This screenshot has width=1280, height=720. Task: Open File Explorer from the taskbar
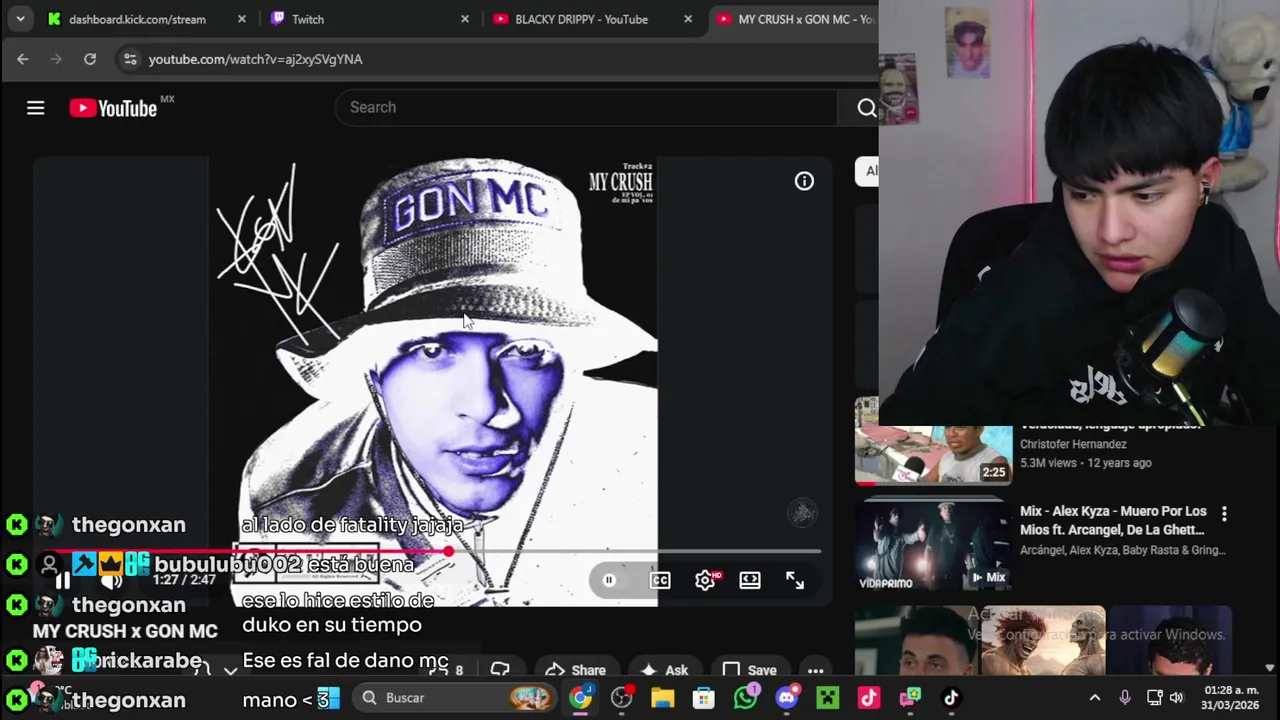[662, 698]
